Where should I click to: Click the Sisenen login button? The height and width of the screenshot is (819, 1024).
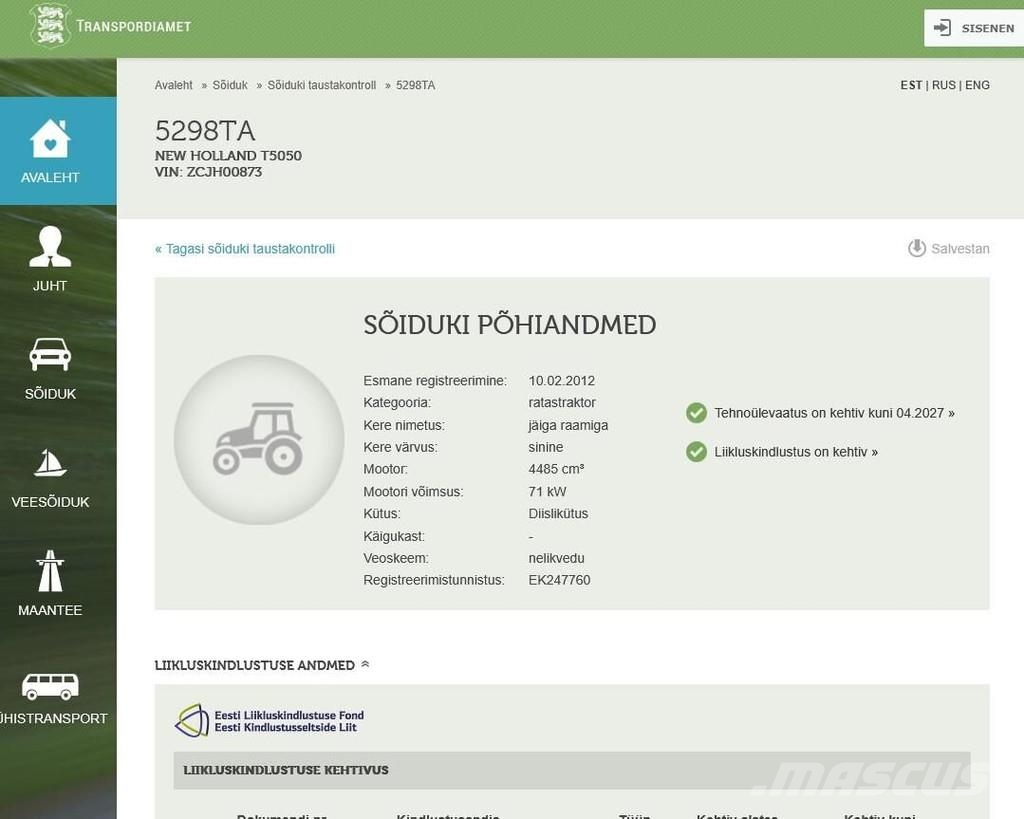click(x=974, y=28)
